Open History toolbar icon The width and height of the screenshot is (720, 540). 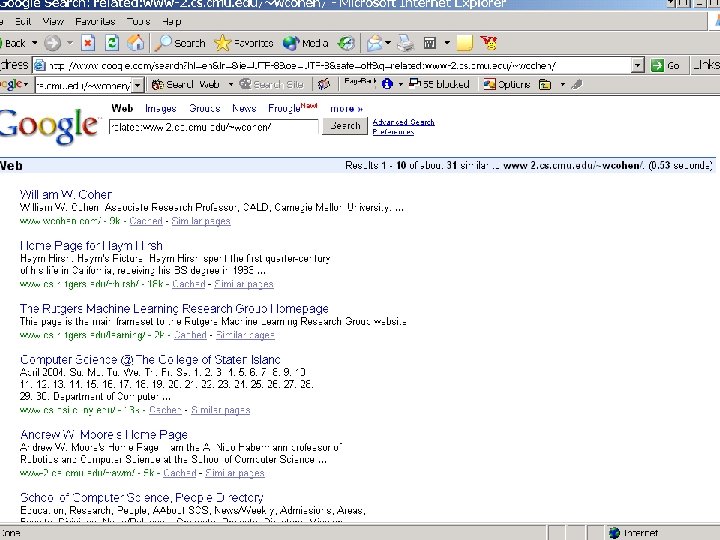[346, 43]
